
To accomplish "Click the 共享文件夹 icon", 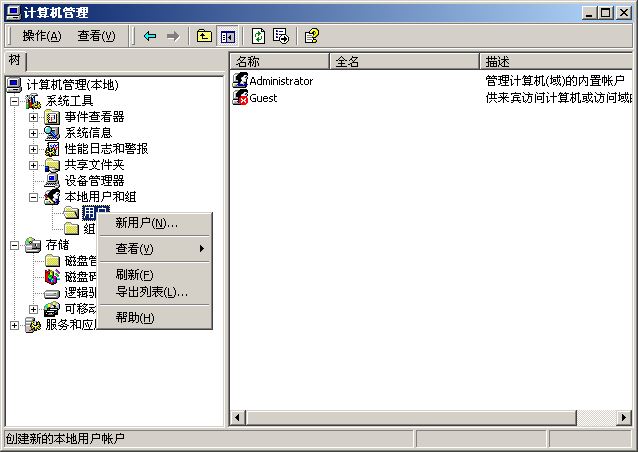I will pos(52,165).
